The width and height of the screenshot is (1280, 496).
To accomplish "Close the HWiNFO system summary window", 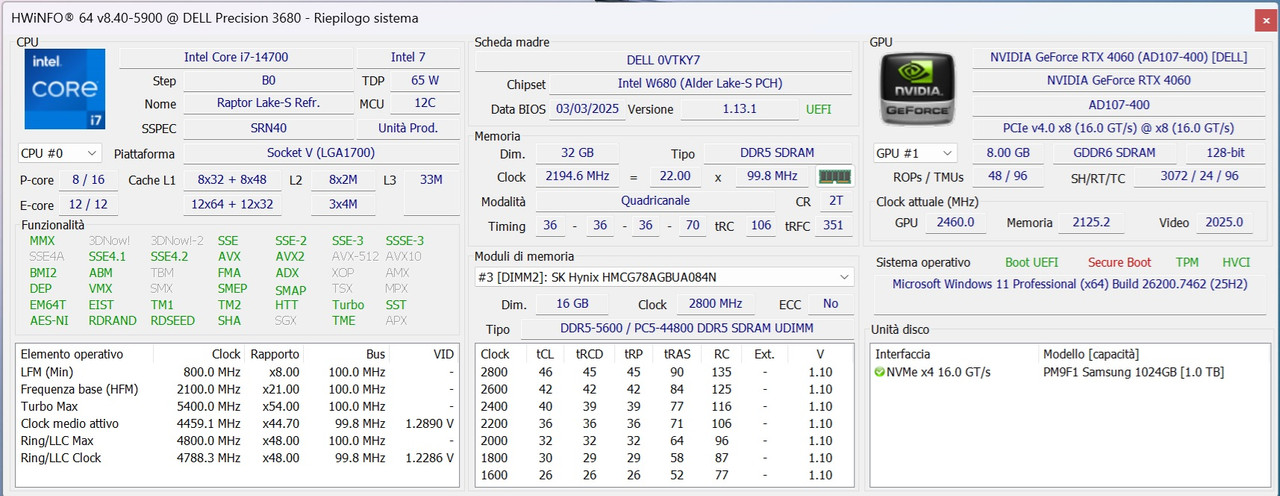I will click(x=1265, y=18).
